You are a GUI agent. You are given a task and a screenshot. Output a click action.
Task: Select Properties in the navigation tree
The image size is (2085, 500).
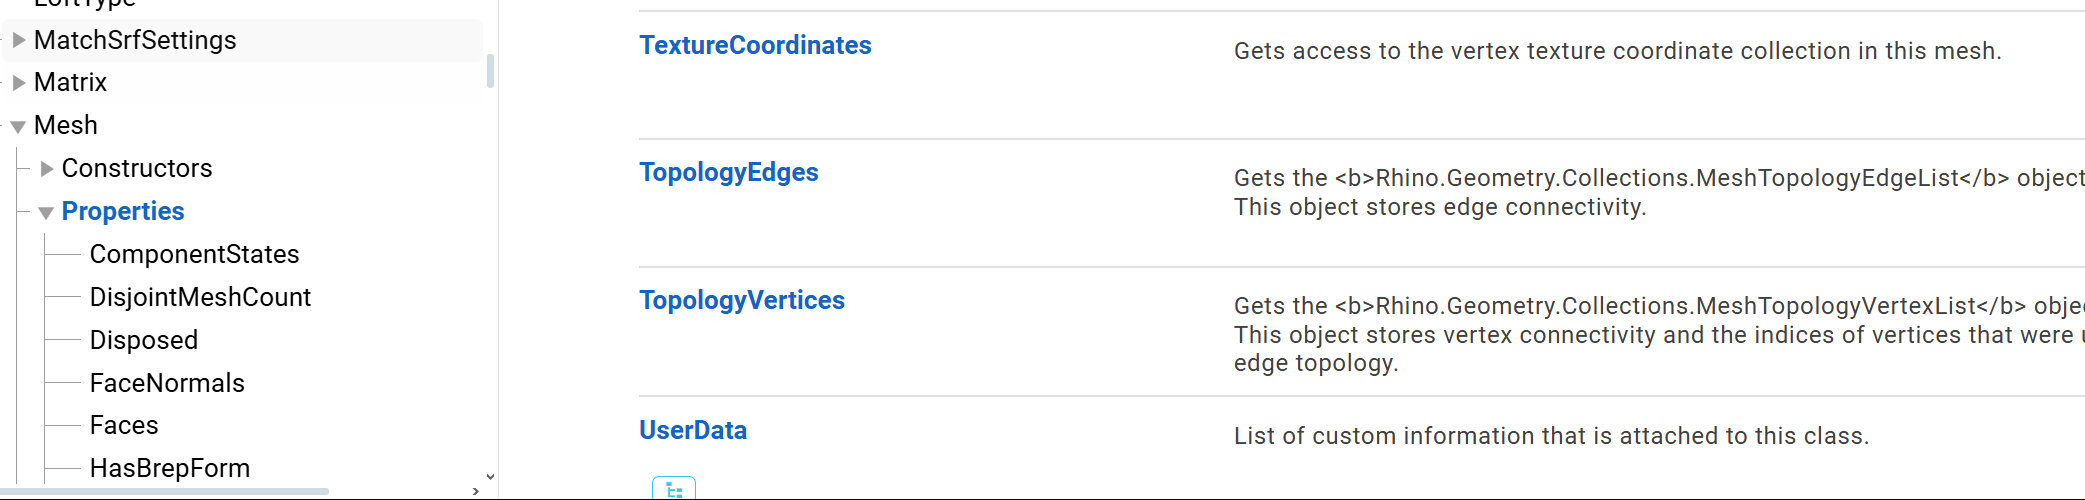pos(123,211)
